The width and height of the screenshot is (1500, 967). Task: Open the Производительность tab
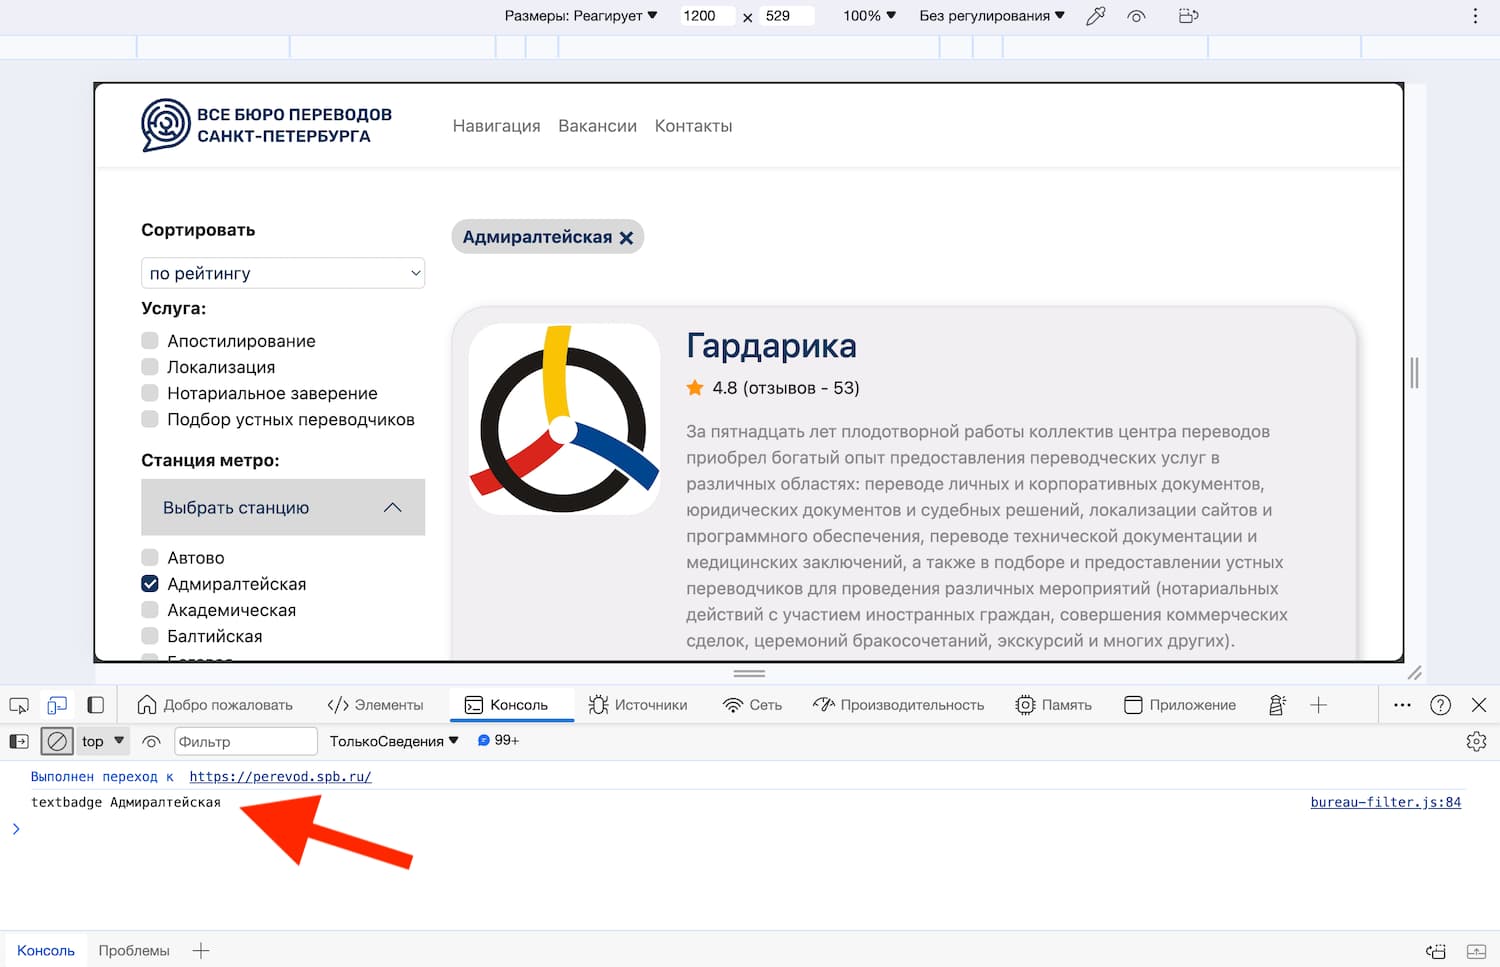(x=899, y=705)
